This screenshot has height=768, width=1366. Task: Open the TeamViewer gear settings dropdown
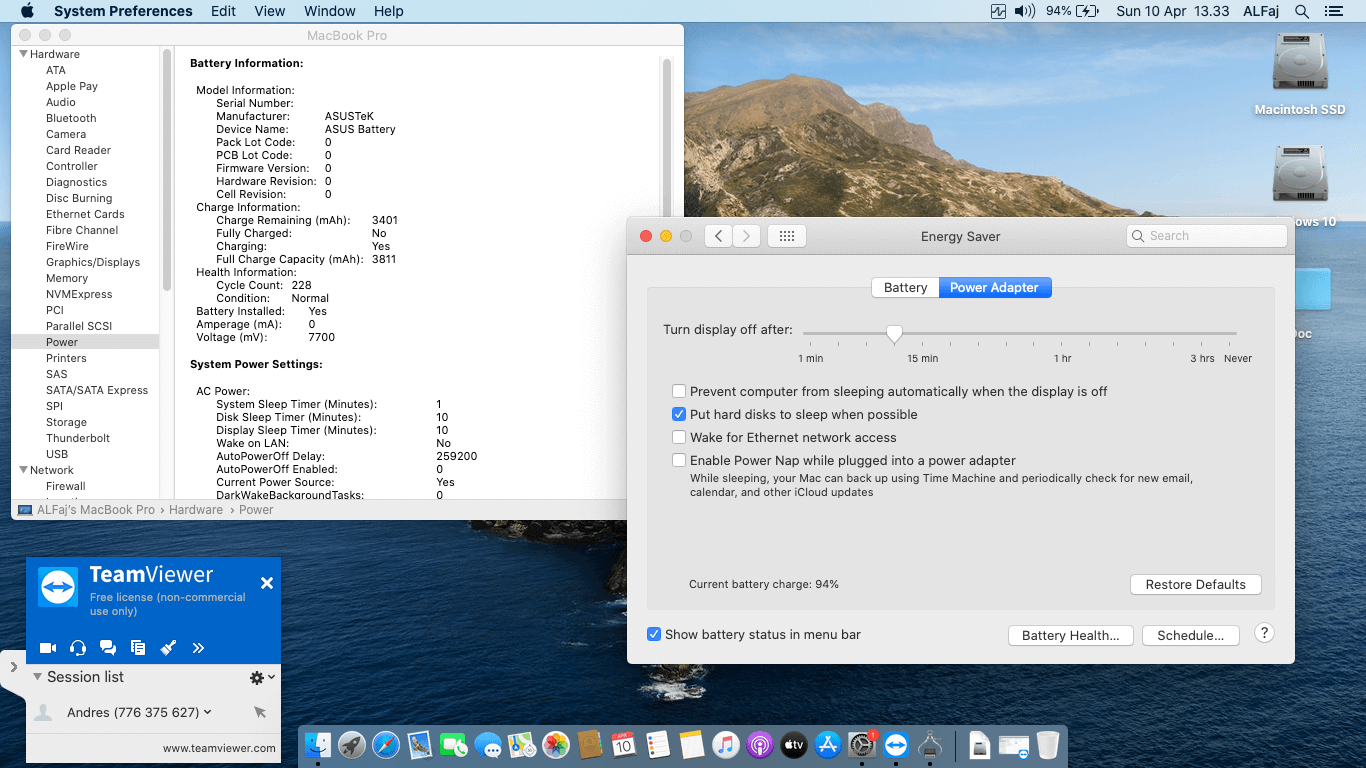tap(261, 678)
